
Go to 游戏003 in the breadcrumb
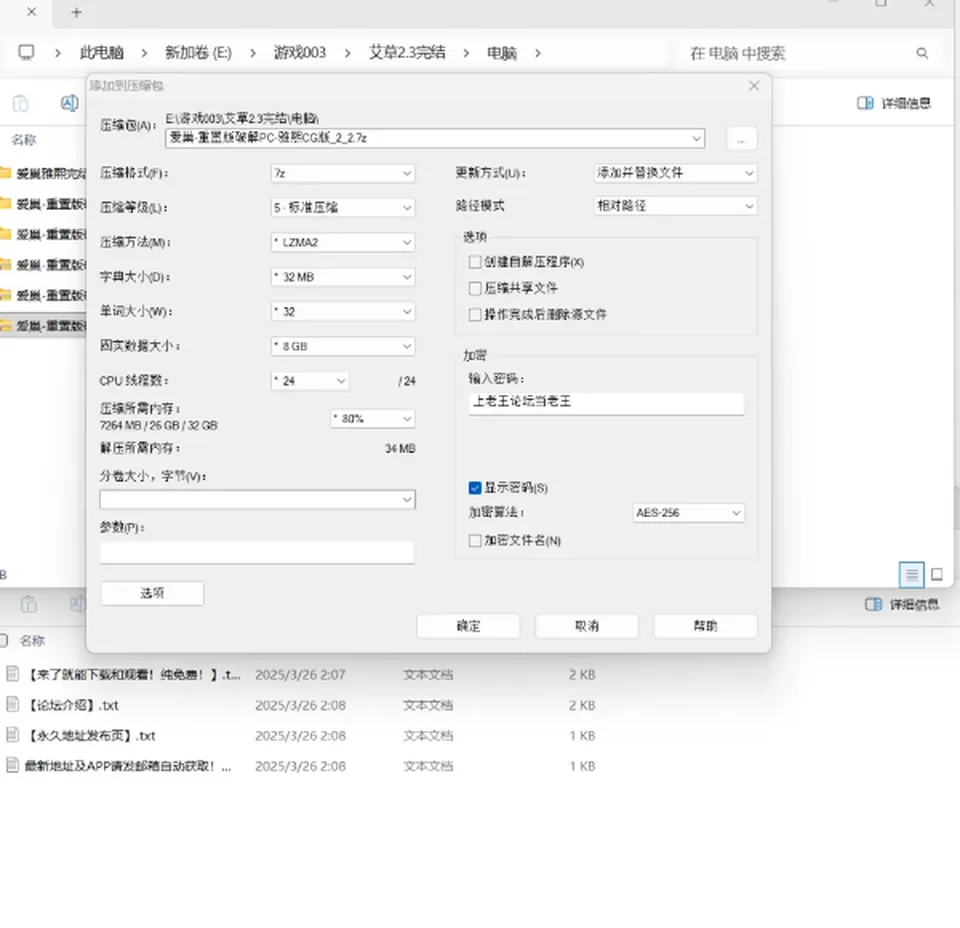299,53
